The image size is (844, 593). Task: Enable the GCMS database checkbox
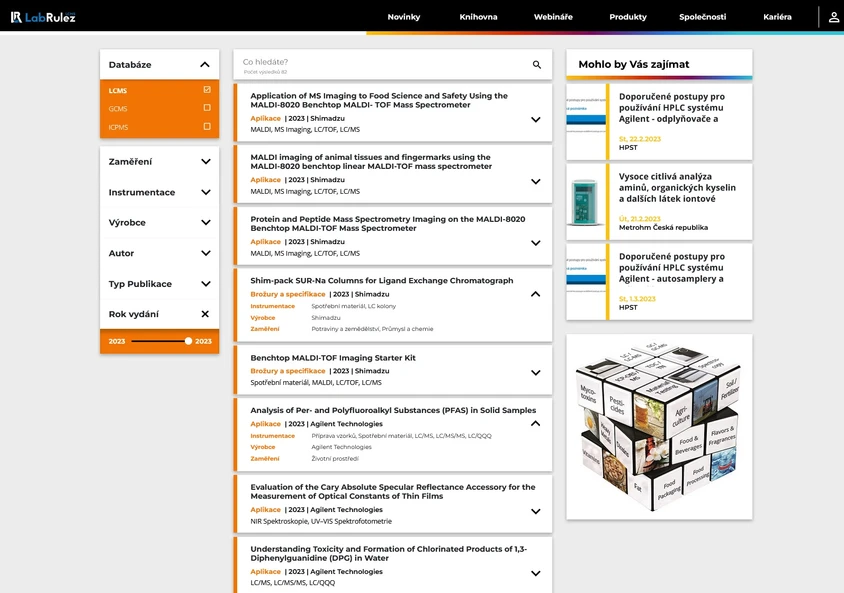207,108
